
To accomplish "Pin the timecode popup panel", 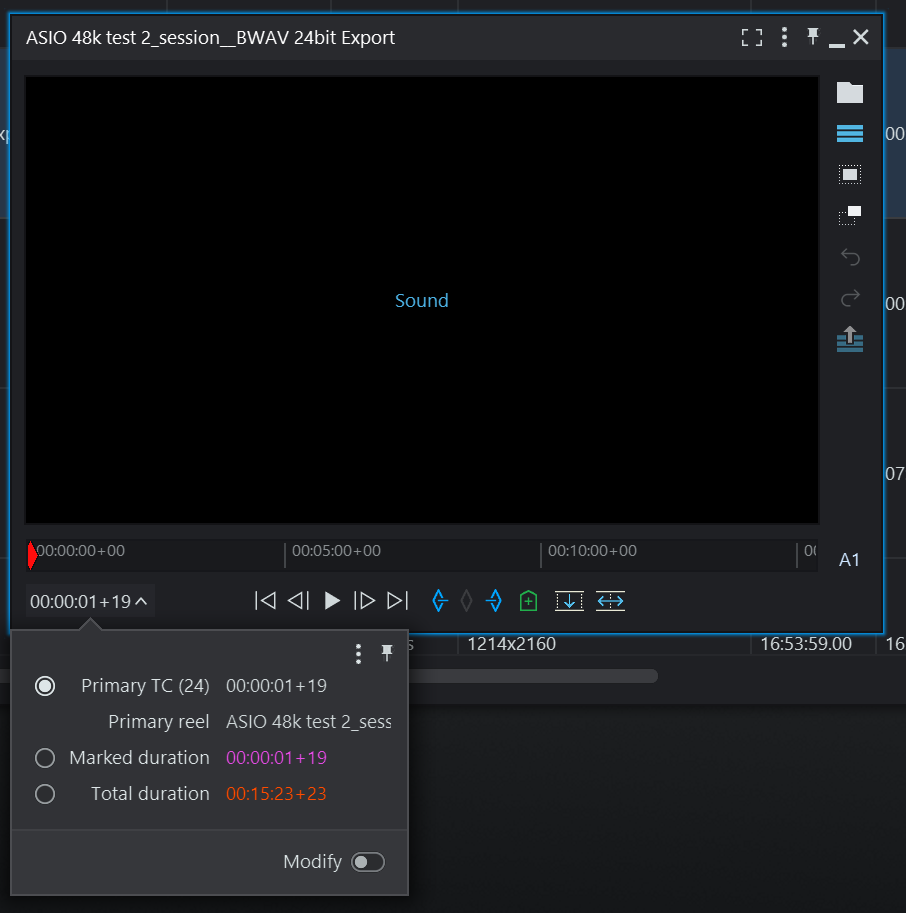I will (387, 653).
